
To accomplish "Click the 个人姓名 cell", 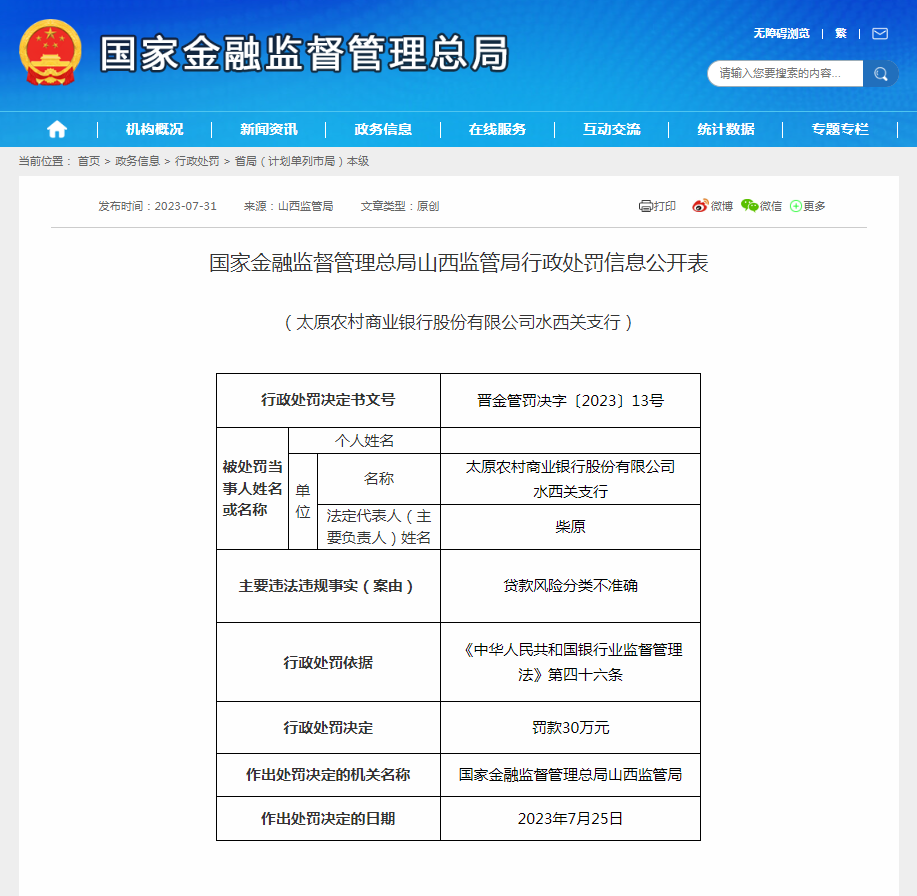I will (x=364, y=440).
